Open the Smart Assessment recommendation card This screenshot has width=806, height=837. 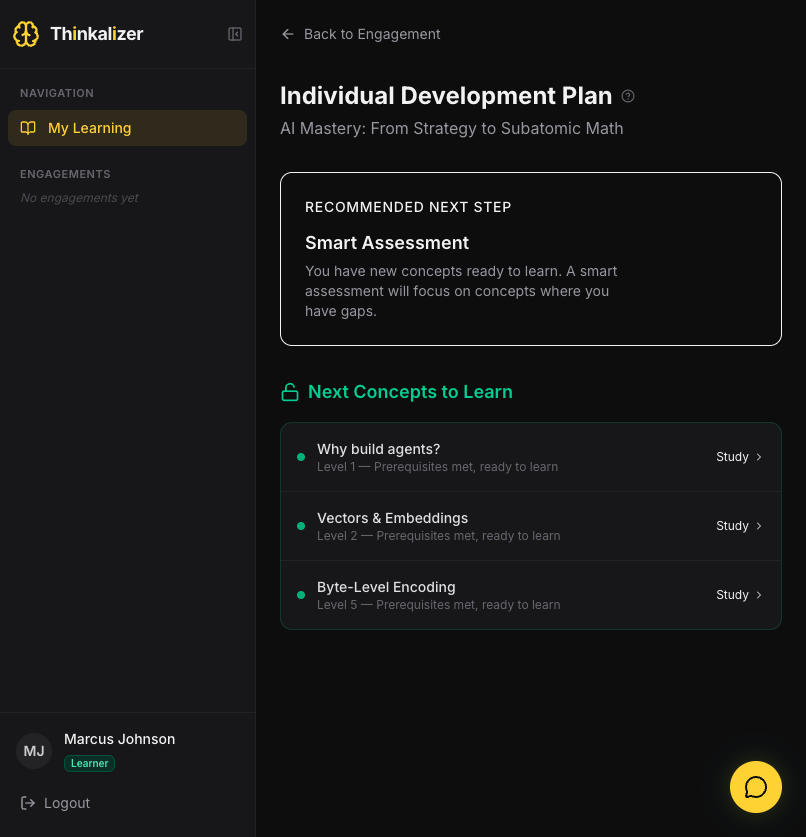point(530,259)
